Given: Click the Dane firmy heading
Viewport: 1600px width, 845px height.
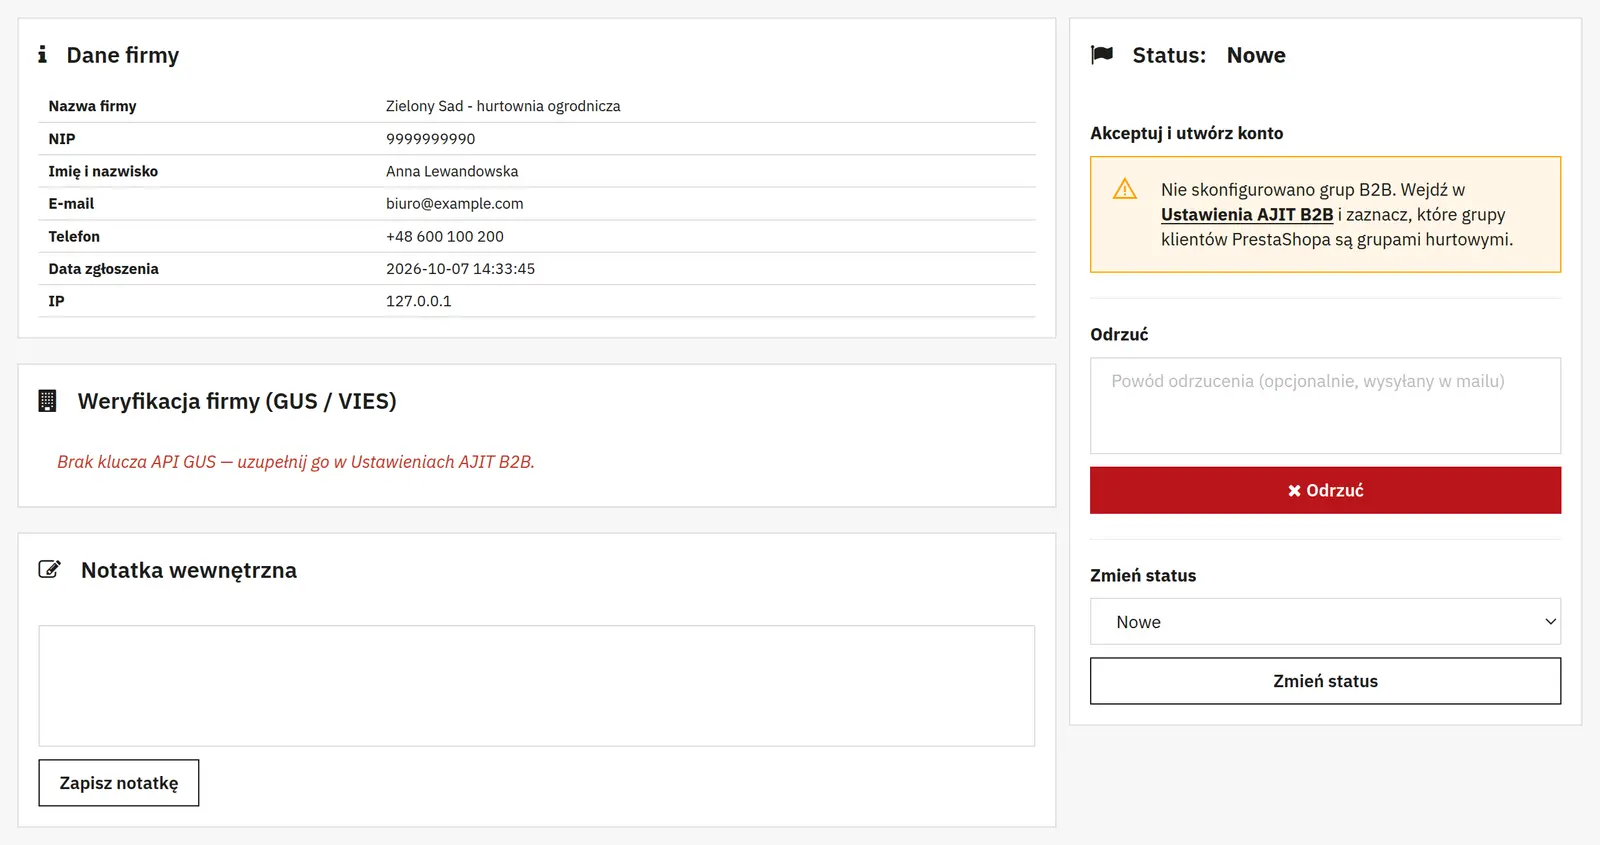Looking at the screenshot, I should (123, 55).
